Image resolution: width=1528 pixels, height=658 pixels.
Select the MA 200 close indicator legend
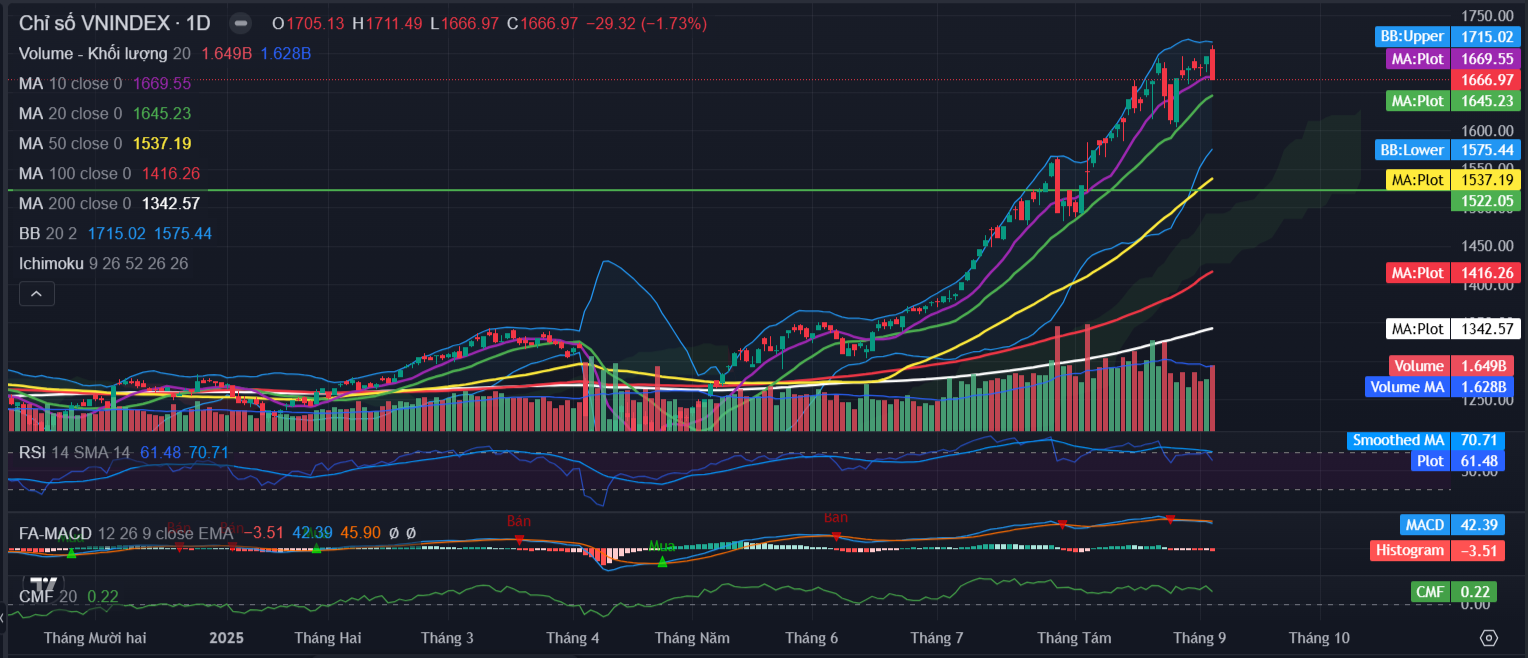coord(74,203)
